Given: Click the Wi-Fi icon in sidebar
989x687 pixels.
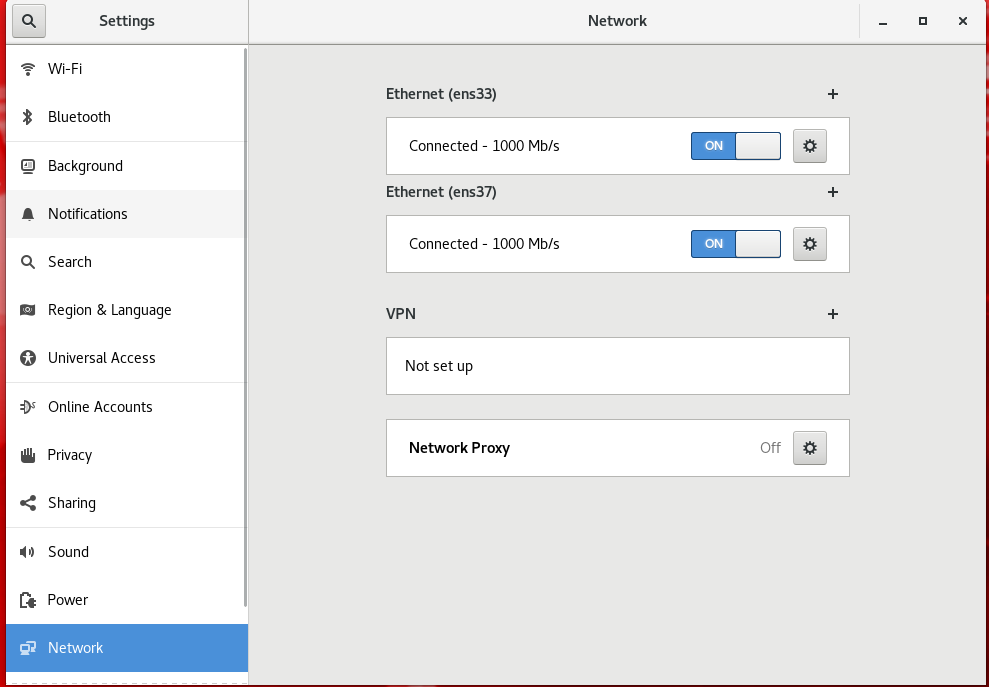Looking at the screenshot, I should [27, 69].
